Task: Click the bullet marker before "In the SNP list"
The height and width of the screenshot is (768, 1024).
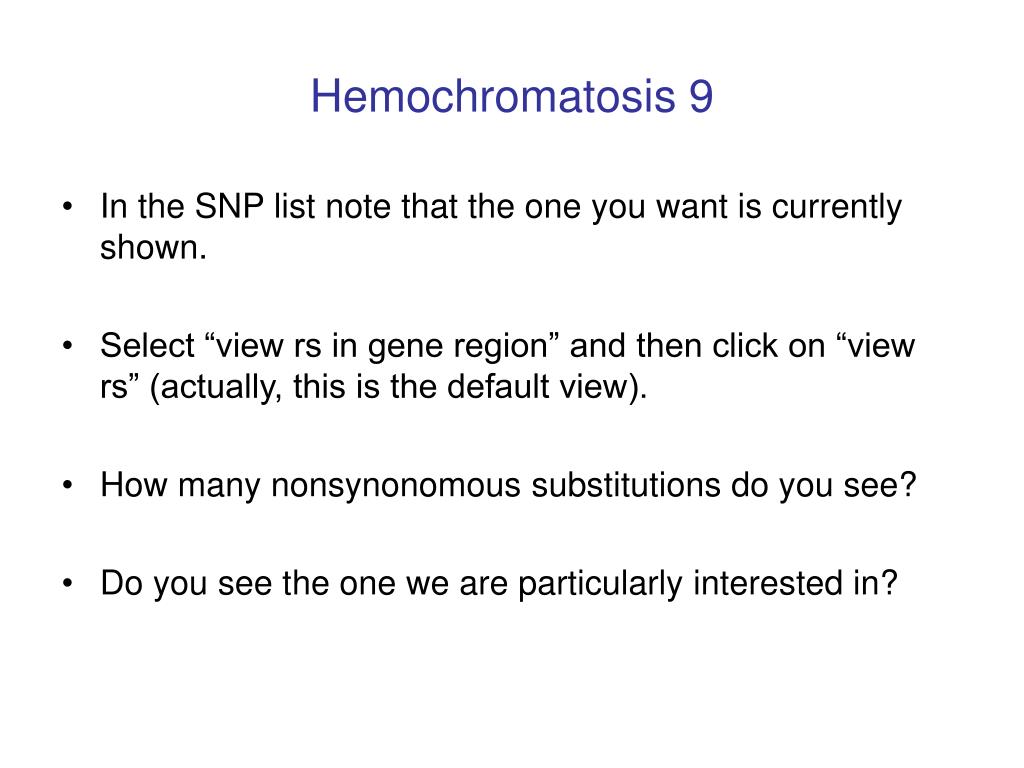Action: point(67,207)
